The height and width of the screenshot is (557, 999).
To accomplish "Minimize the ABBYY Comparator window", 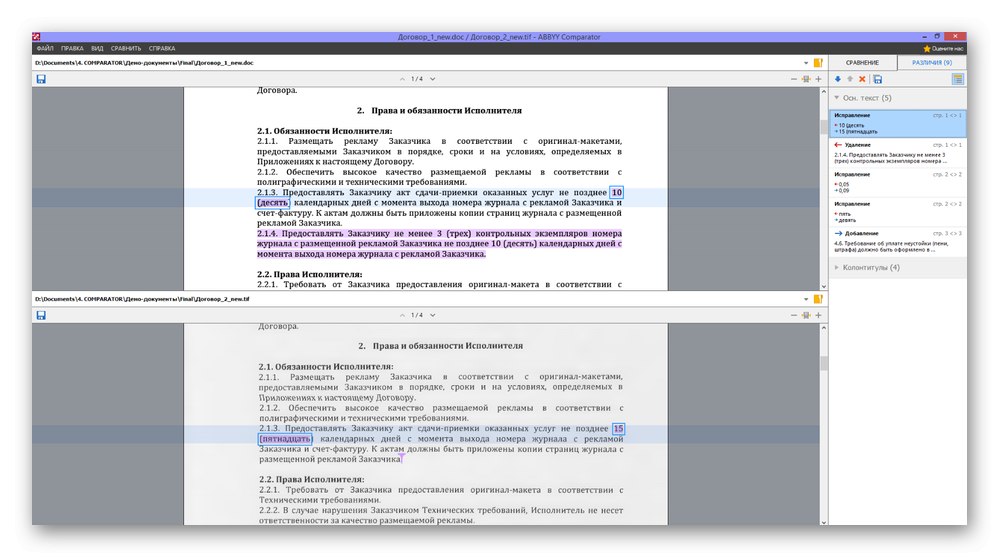I will click(924, 37).
